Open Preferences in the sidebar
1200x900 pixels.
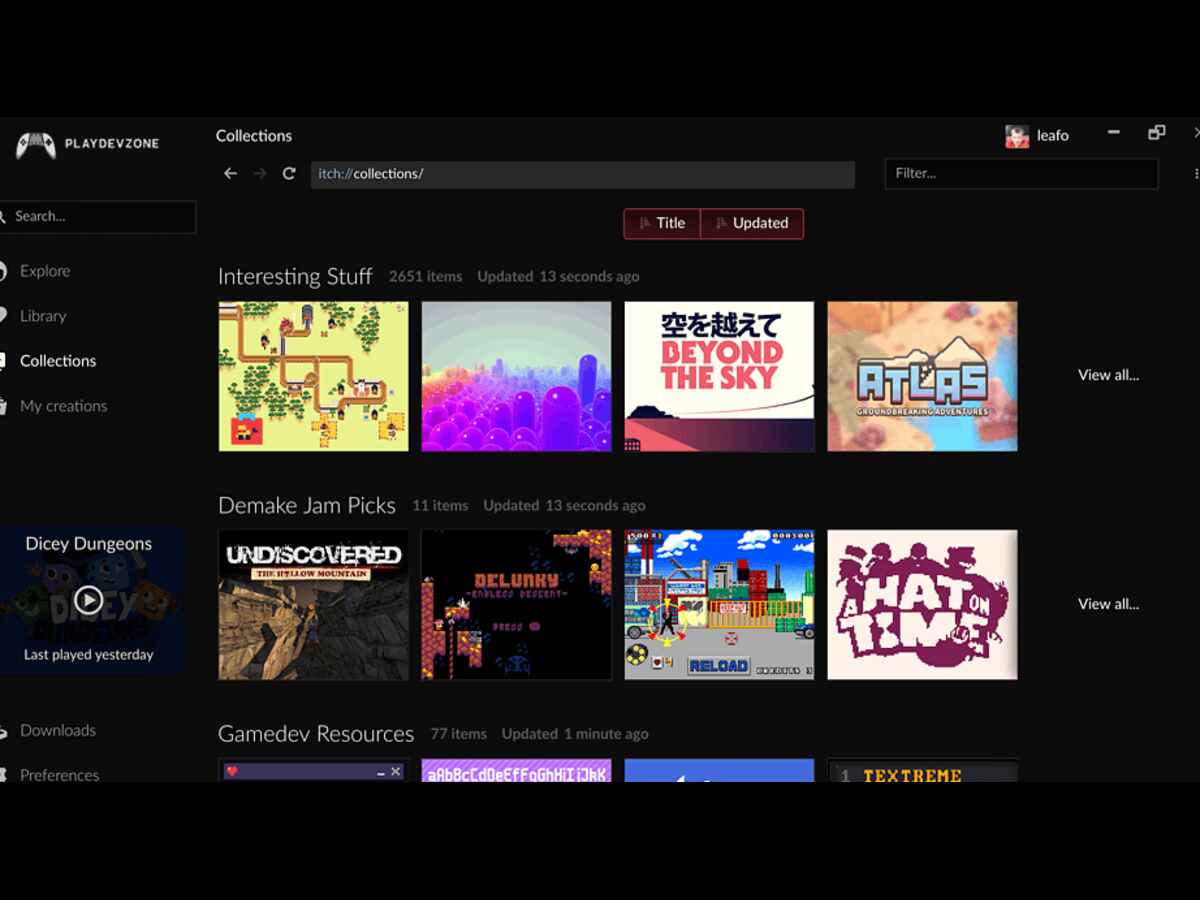(x=59, y=775)
